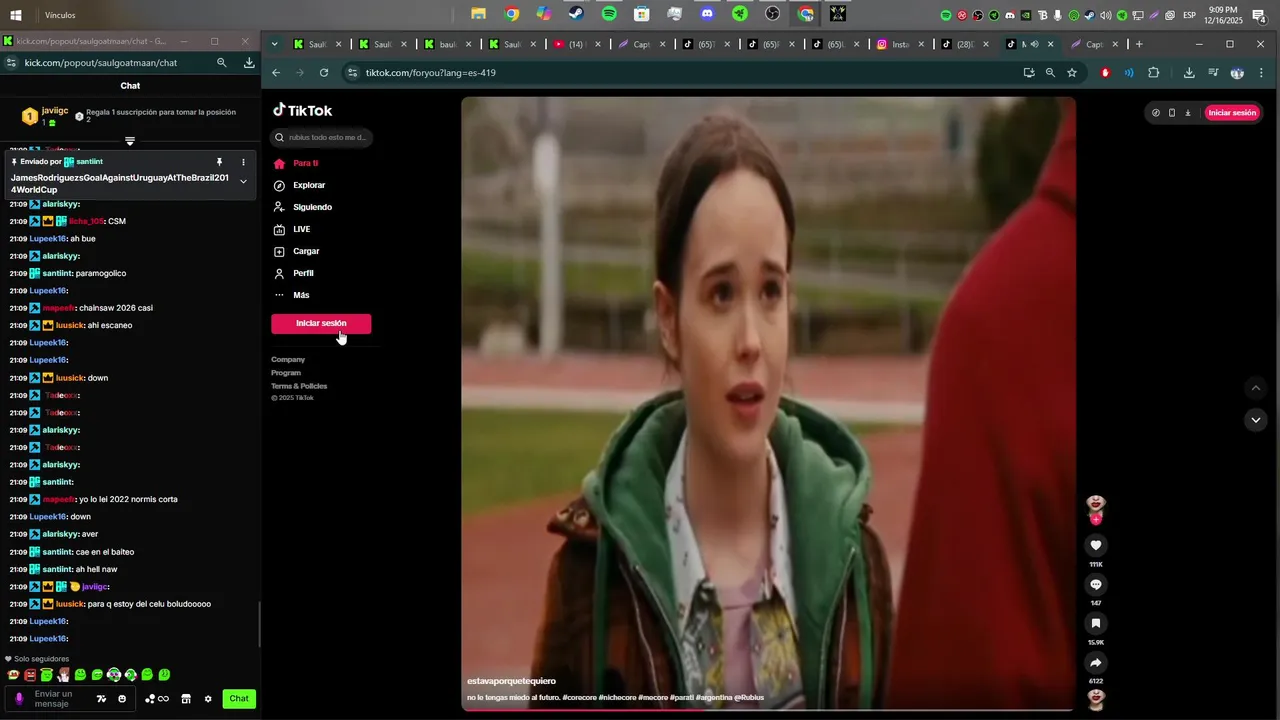This screenshot has height=720, width=1280.
Task: Open the Kick chat shop icon
Action: click(x=186, y=699)
